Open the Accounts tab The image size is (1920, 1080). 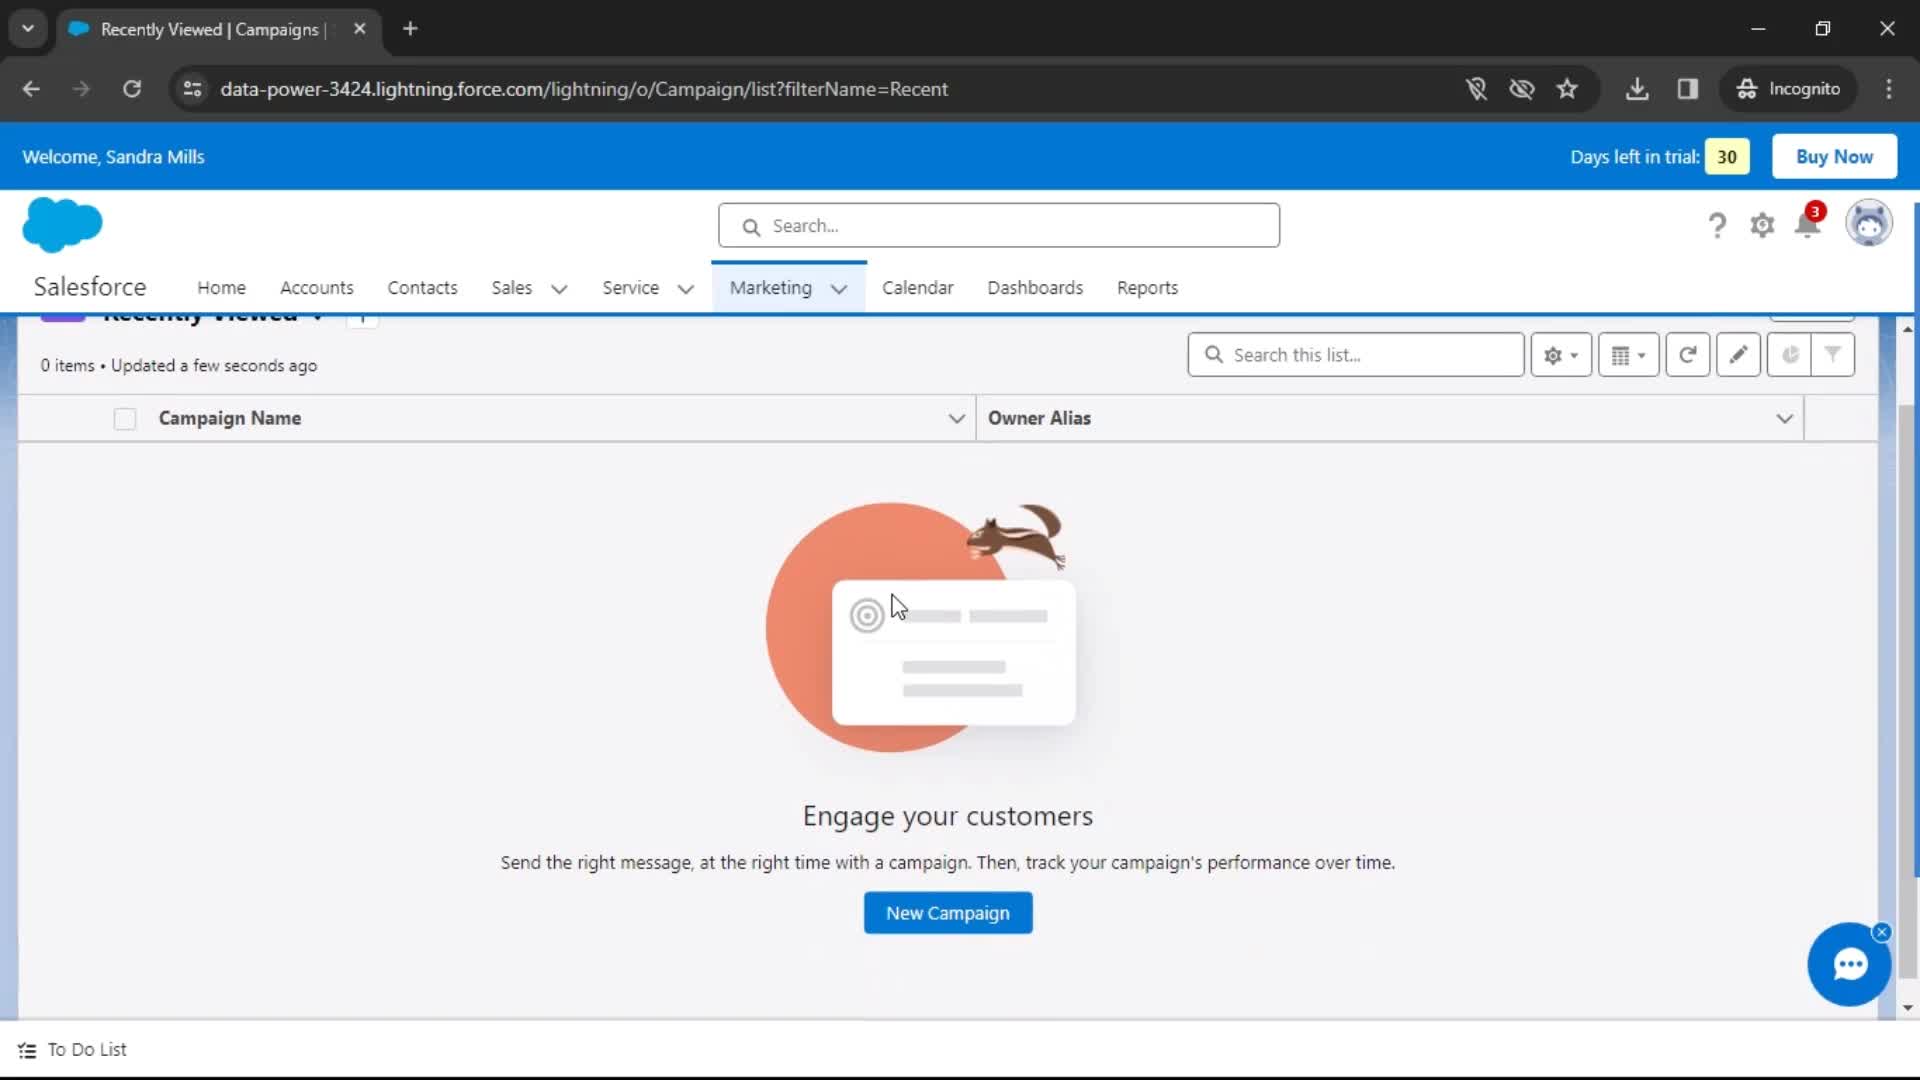tap(316, 288)
